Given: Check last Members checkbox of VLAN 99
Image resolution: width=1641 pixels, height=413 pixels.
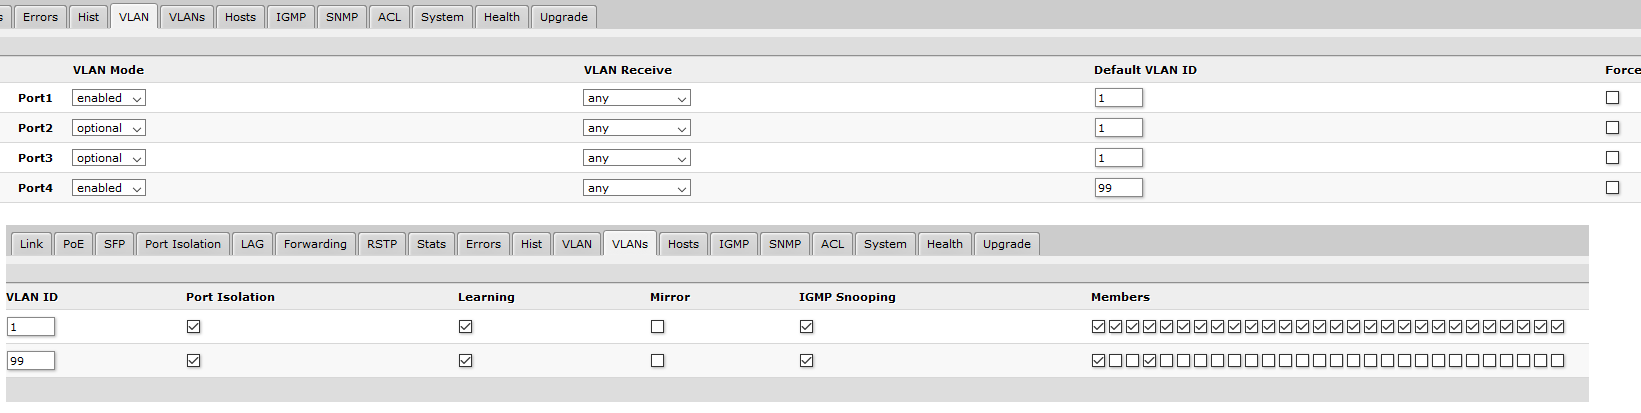Looking at the screenshot, I should click(x=1557, y=361).
